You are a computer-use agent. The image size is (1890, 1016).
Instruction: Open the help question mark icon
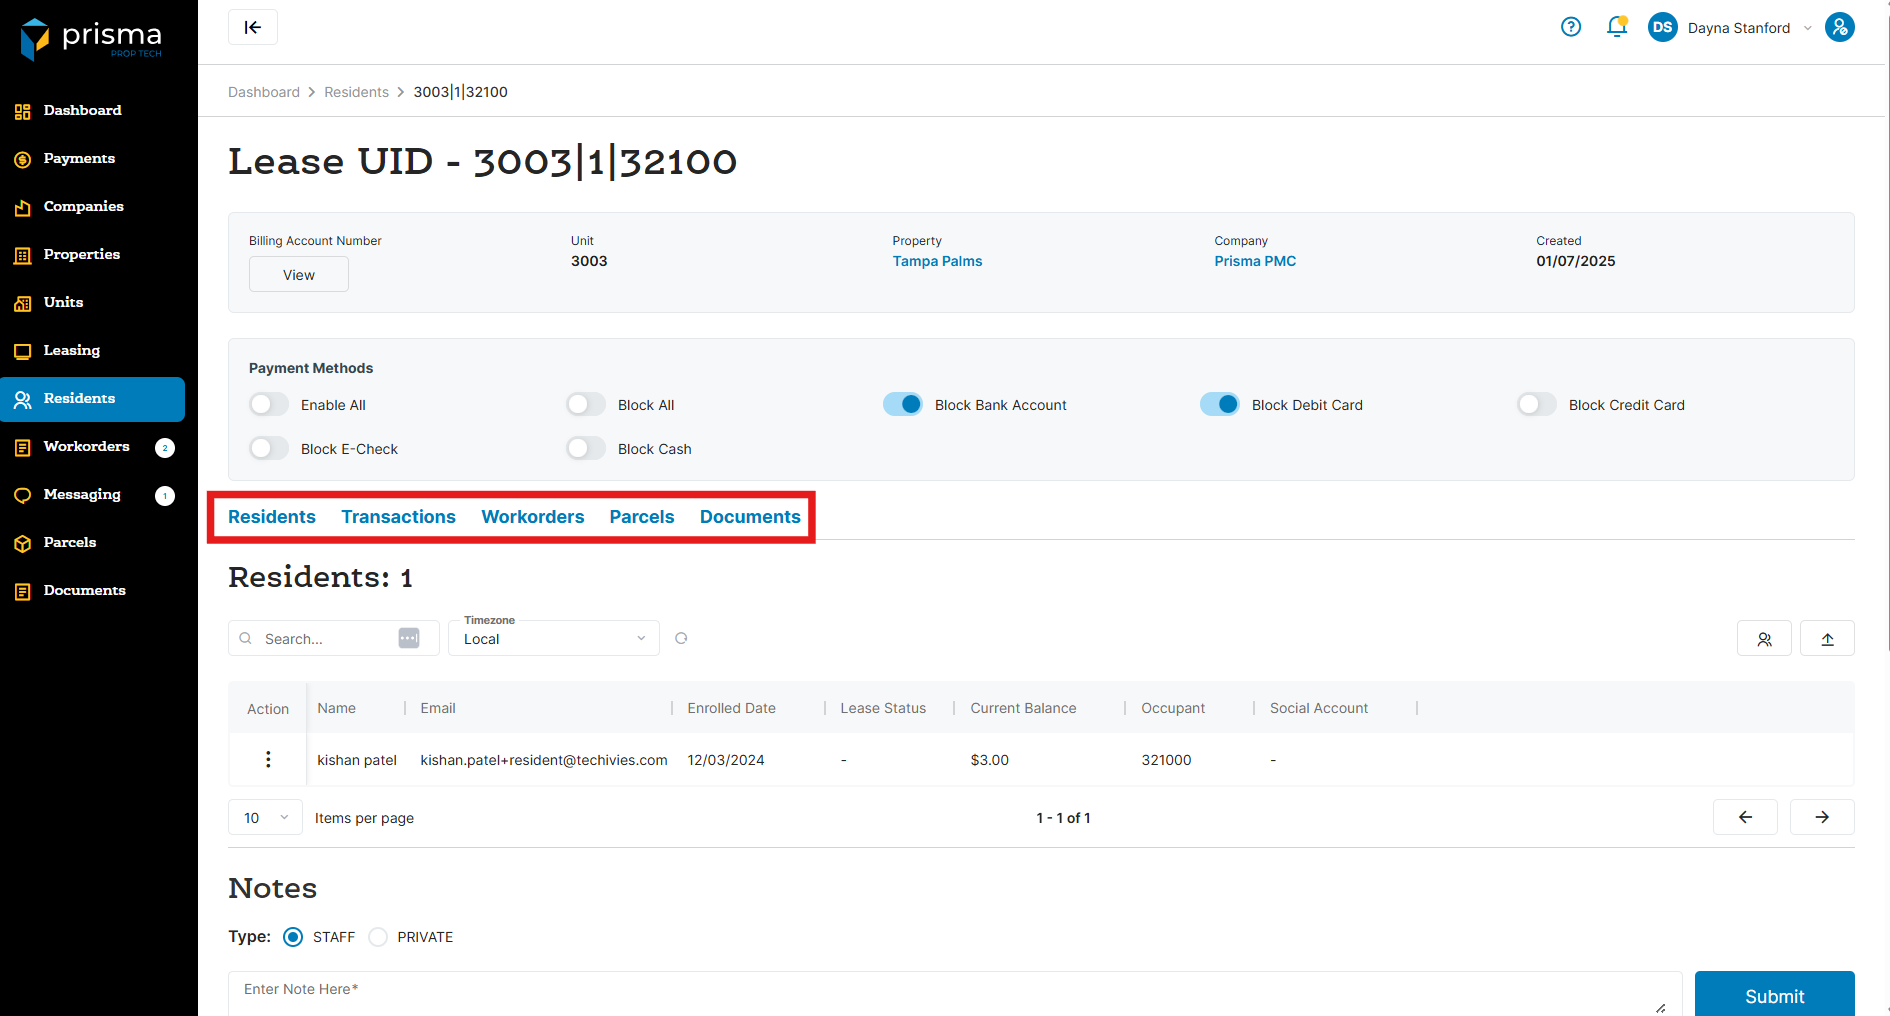(1571, 27)
